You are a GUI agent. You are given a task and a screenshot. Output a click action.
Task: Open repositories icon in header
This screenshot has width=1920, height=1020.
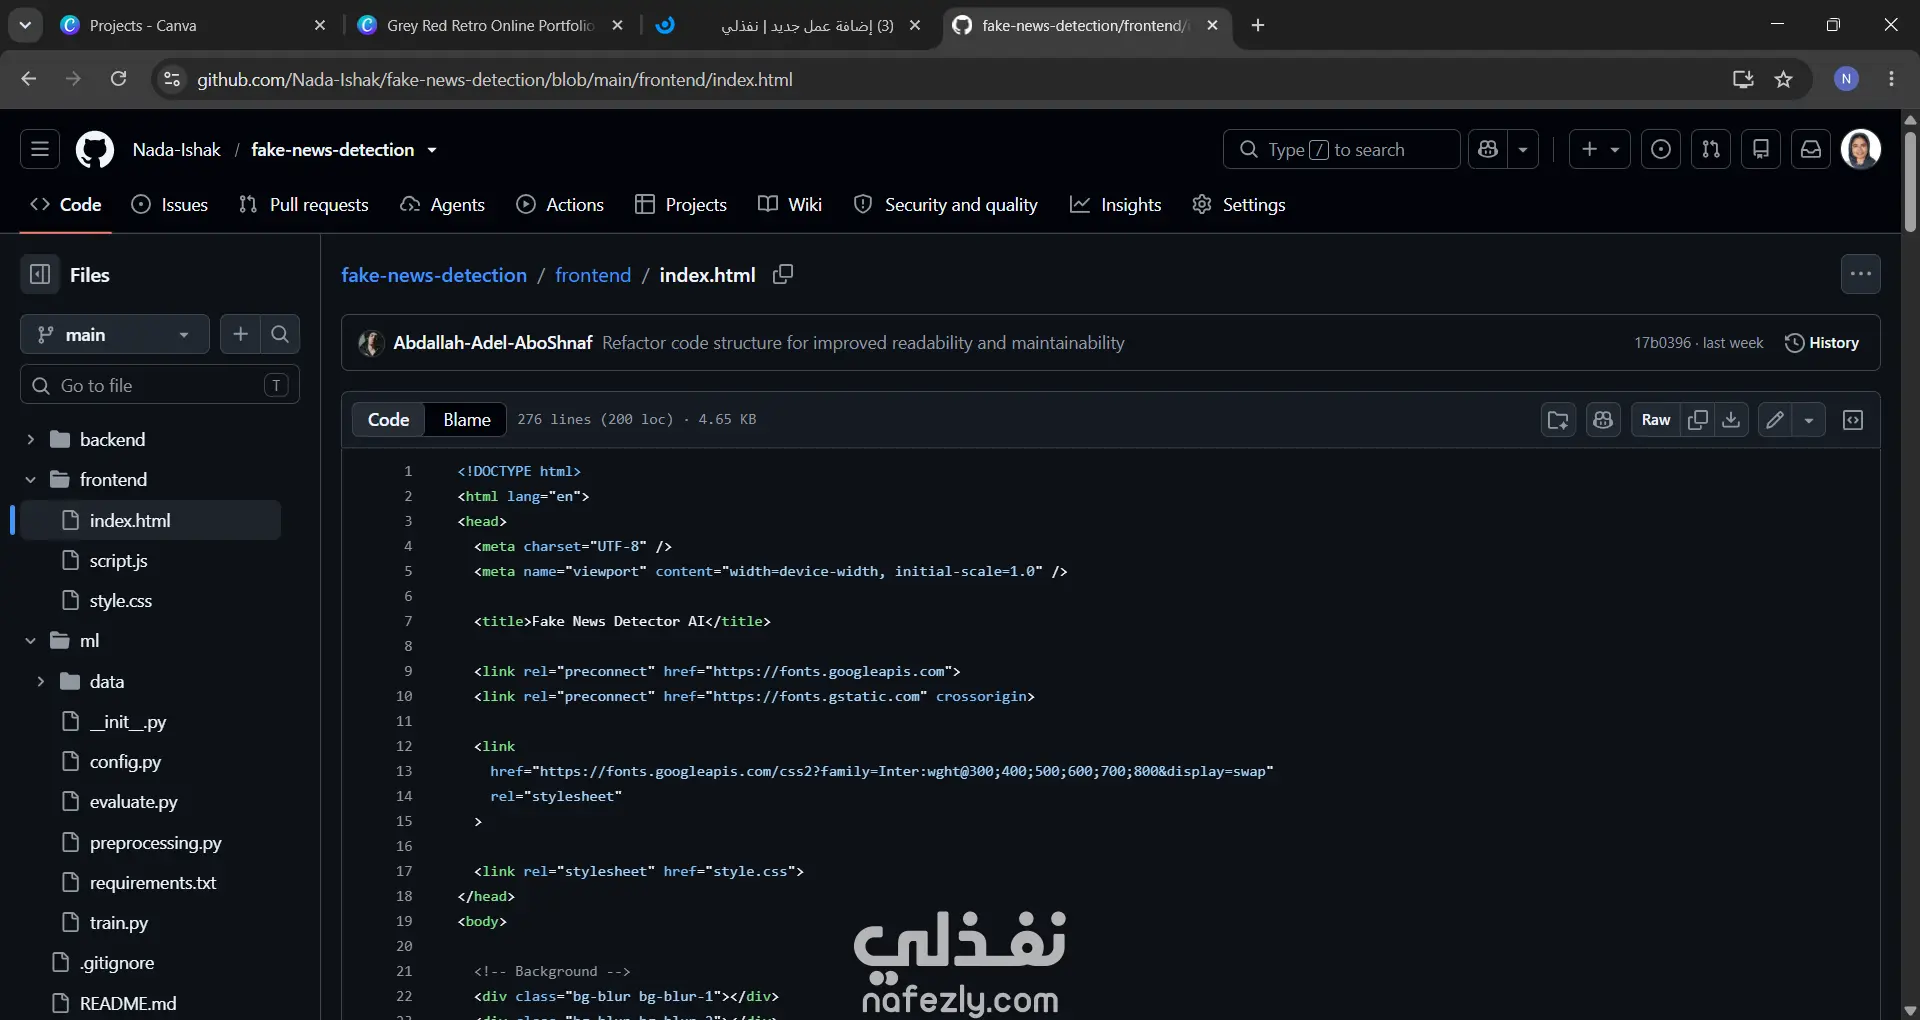click(1761, 149)
